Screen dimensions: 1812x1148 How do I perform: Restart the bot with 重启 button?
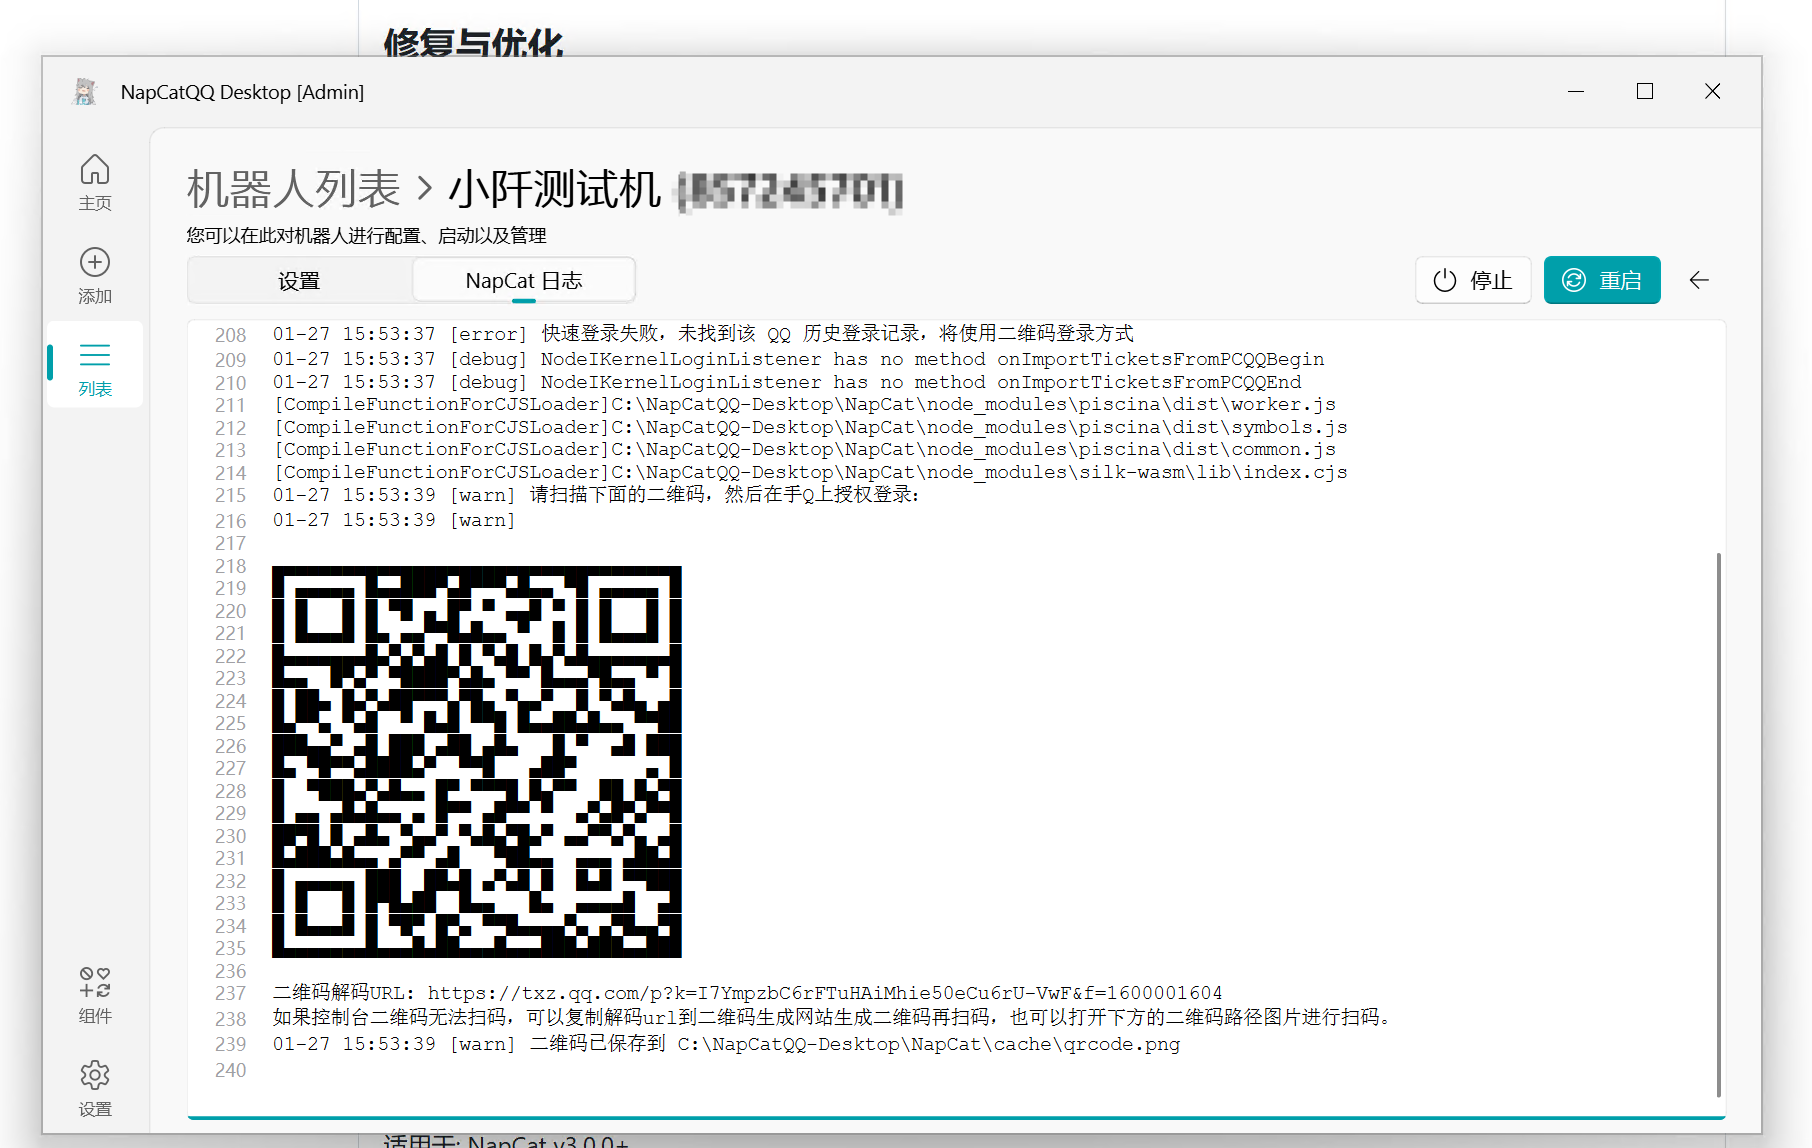1602,280
